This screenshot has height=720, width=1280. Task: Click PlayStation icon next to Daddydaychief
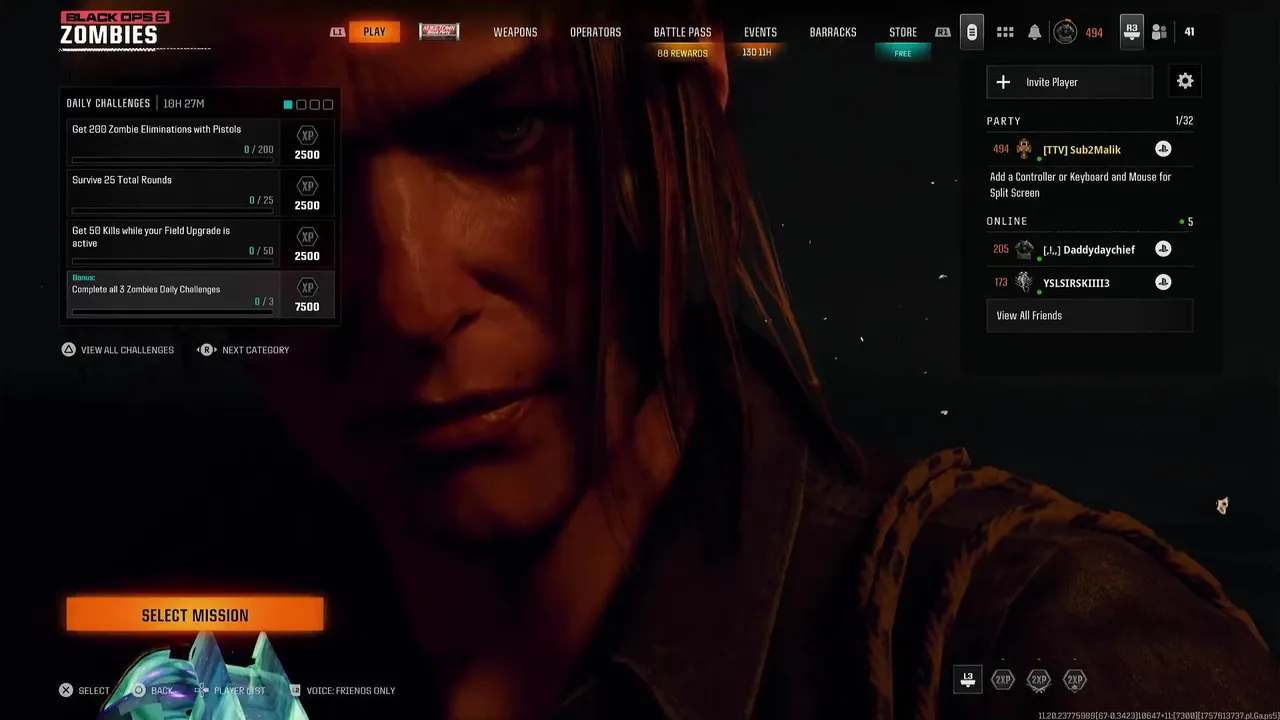(1163, 249)
